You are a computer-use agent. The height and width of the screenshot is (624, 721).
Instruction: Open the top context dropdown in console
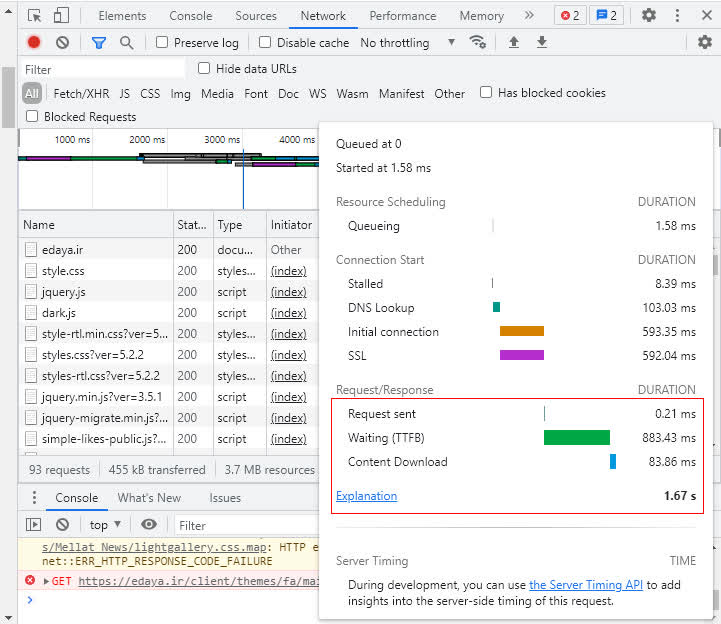coord(105,525)
